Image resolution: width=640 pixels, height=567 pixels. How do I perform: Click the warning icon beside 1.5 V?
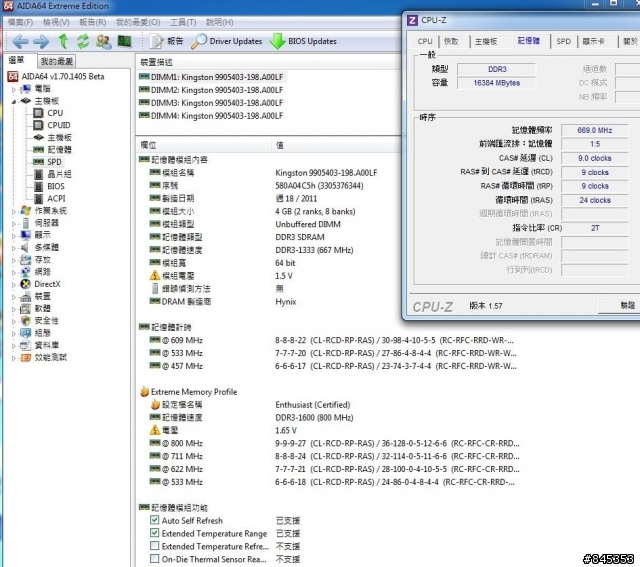coord(155,276)
